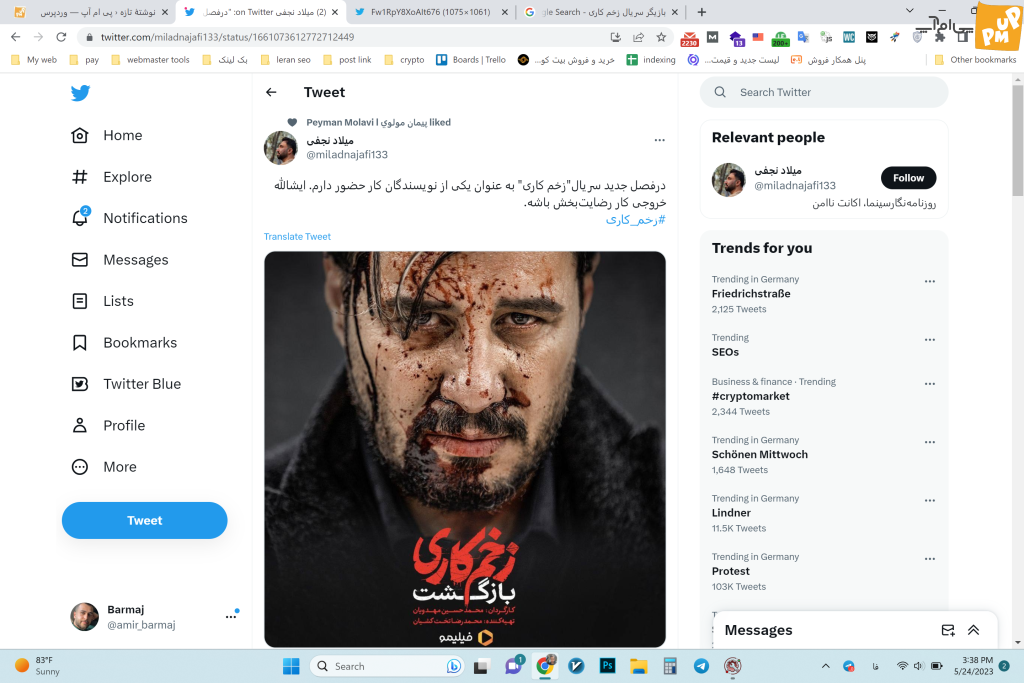The height and width of the screenshot is (683, 1024).
Task: Open Telegram from the taskbar
Action: coord(701,666)
